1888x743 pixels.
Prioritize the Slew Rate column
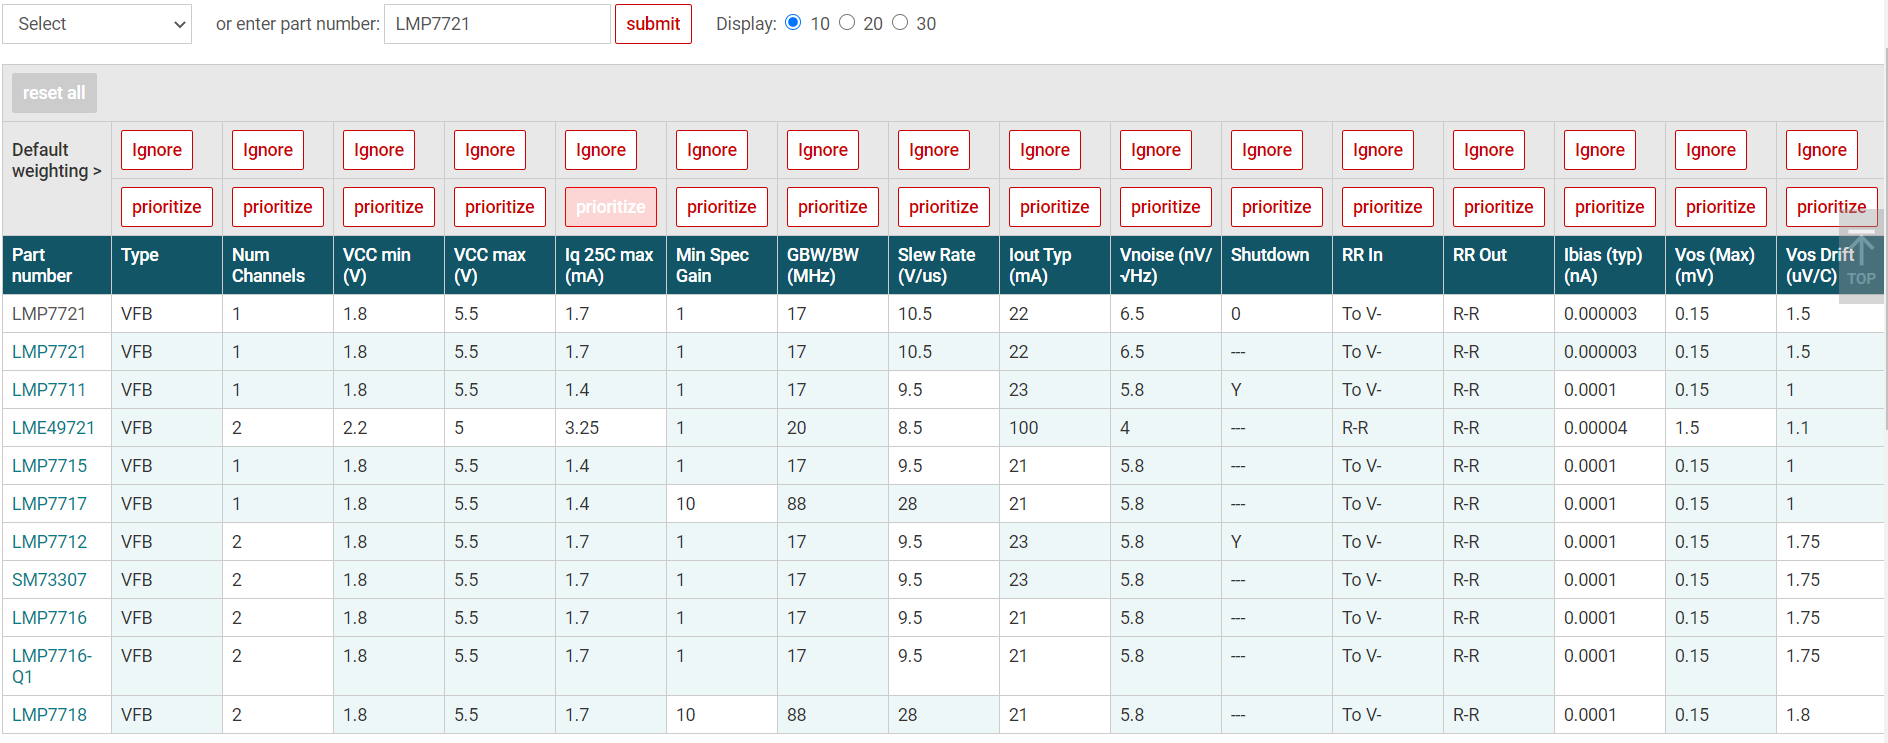(944, 207)
